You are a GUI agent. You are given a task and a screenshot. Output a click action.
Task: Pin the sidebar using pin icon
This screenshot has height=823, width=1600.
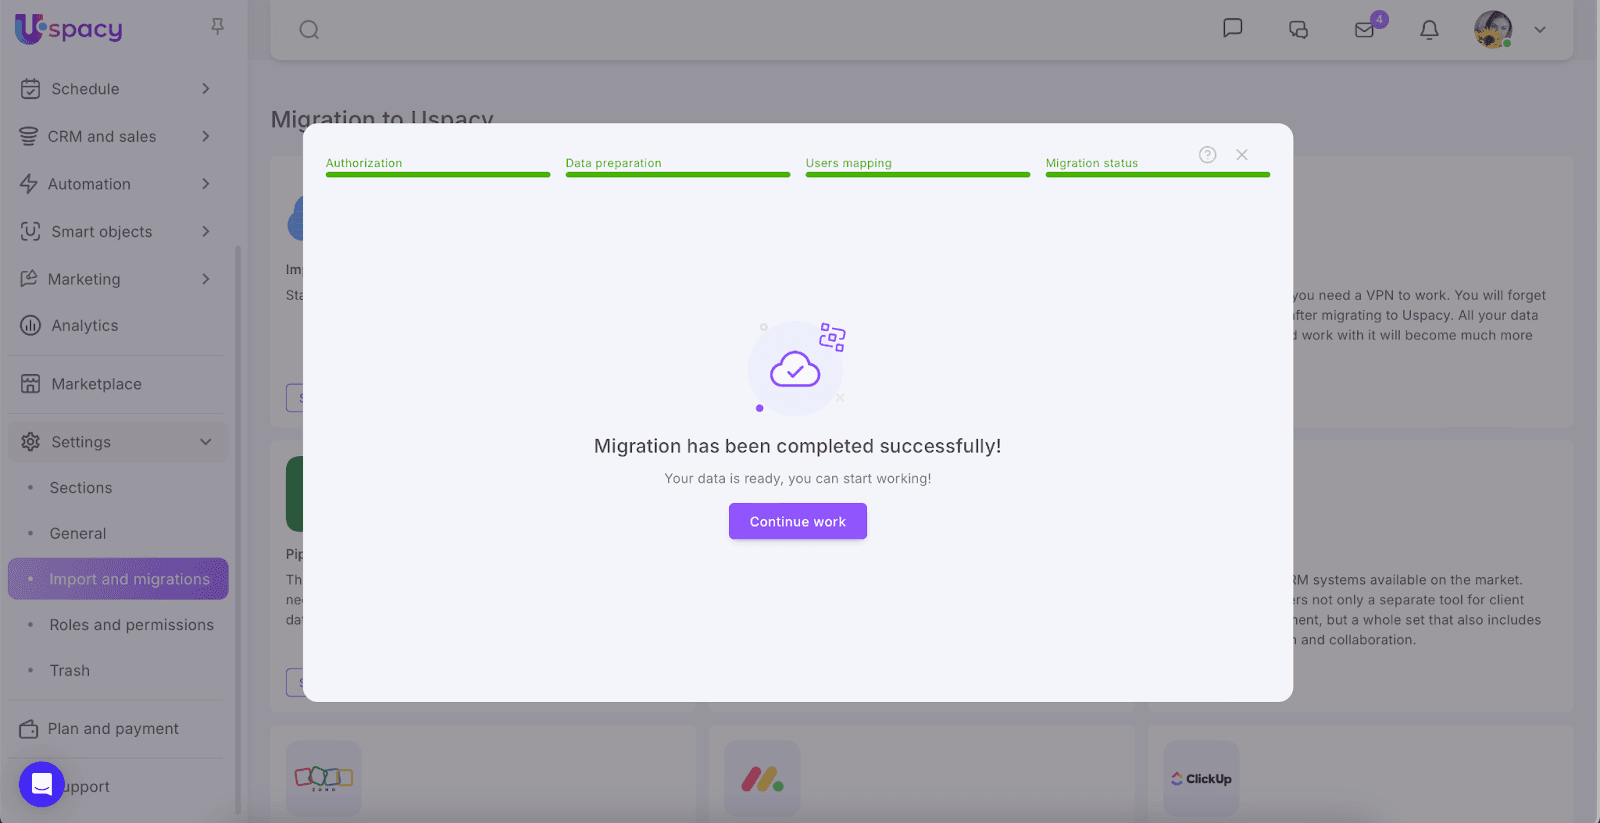[217, 27]
